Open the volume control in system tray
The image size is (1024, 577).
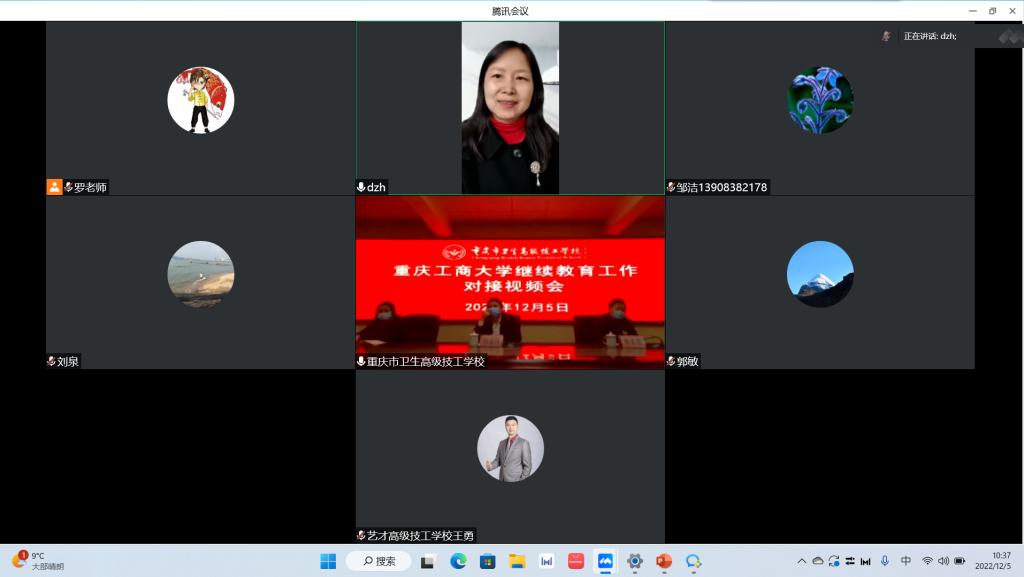click(x=943, y=561)
